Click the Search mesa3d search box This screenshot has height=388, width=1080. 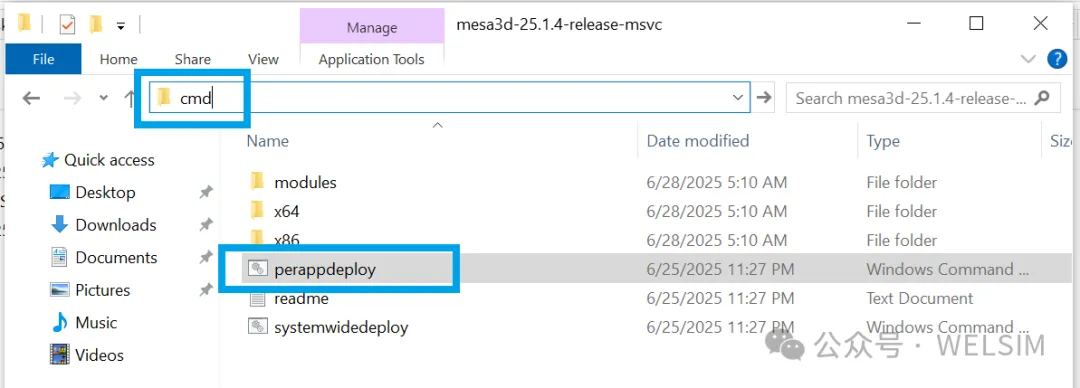911,98
